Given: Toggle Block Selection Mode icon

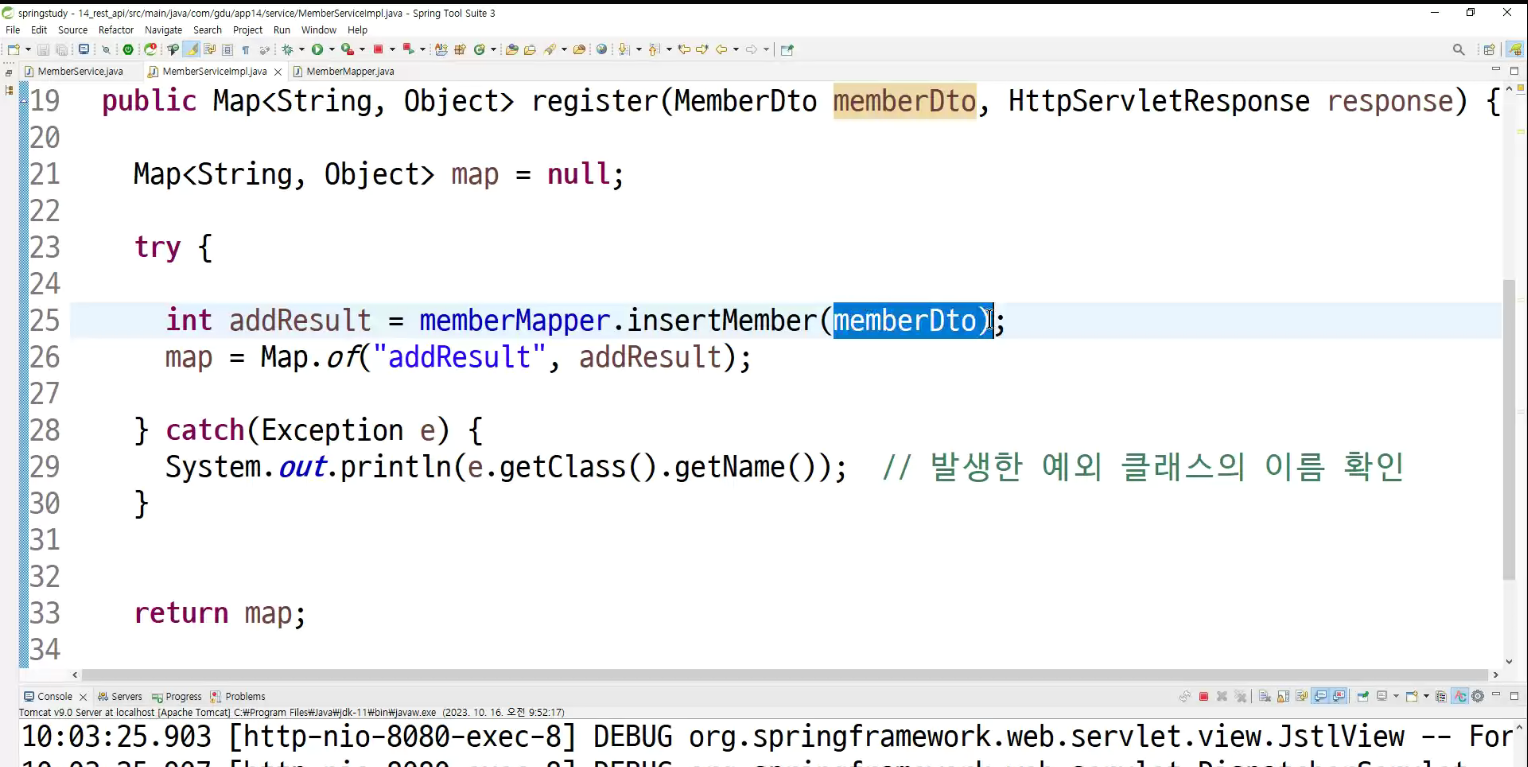Looking at the screenshot, I should point(227,49).
